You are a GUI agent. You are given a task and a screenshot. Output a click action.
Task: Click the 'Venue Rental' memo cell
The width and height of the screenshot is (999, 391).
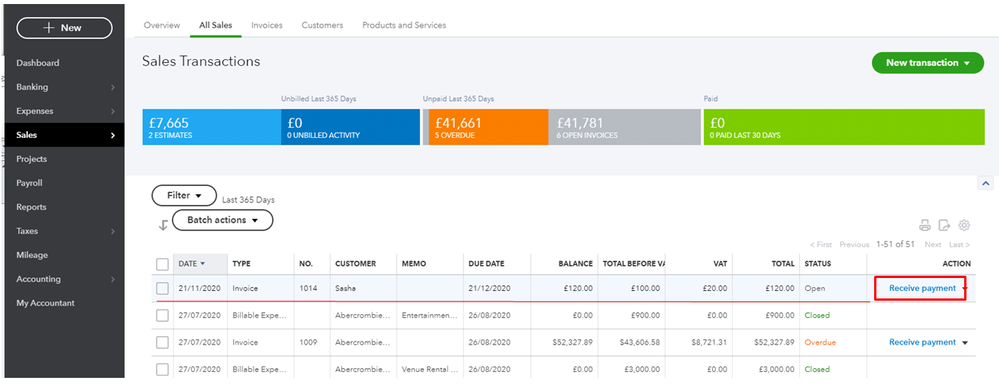click(x=430, y=369)
